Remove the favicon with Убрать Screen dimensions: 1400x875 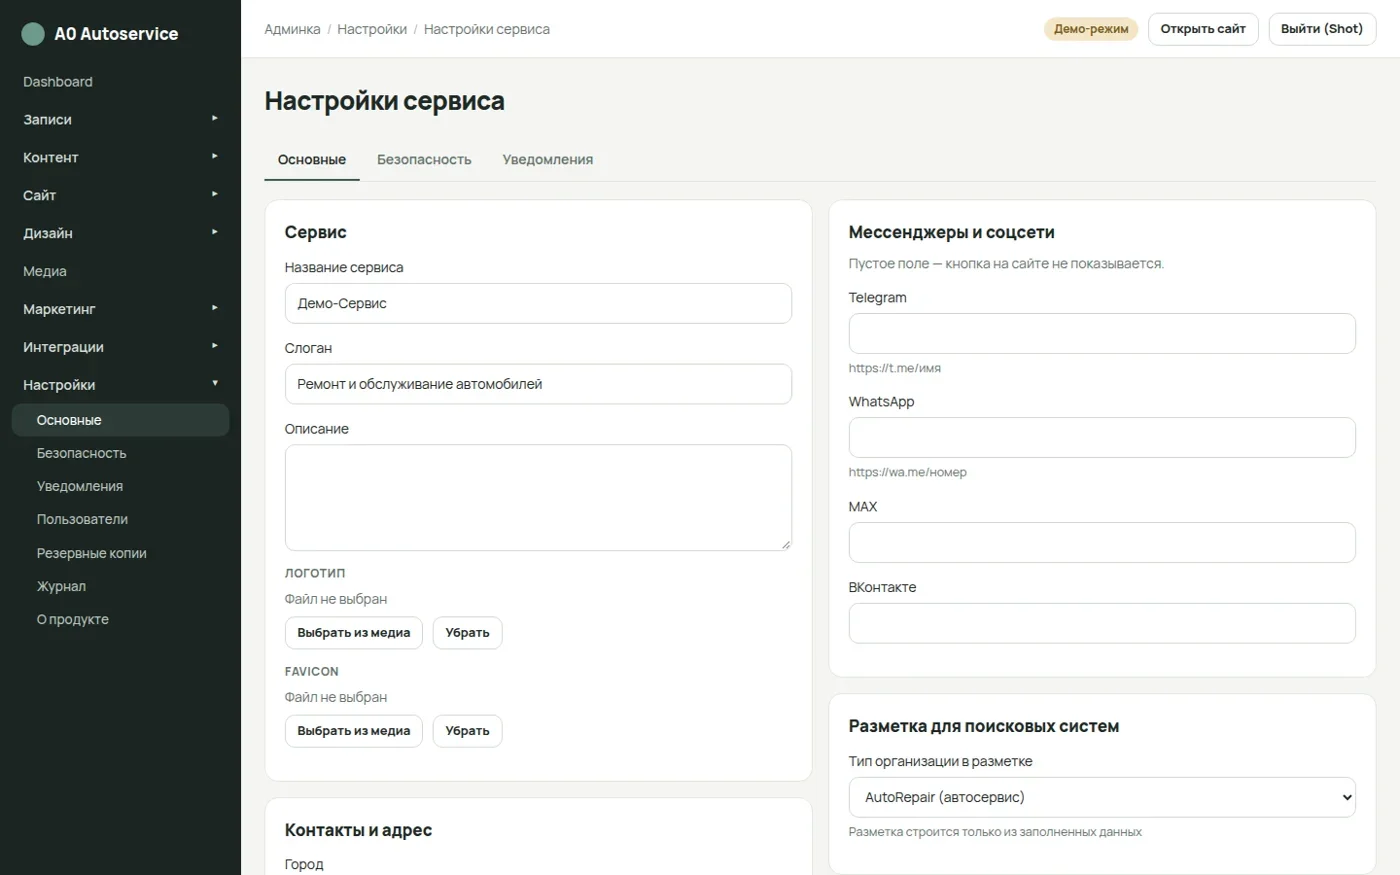coord(468,731)
